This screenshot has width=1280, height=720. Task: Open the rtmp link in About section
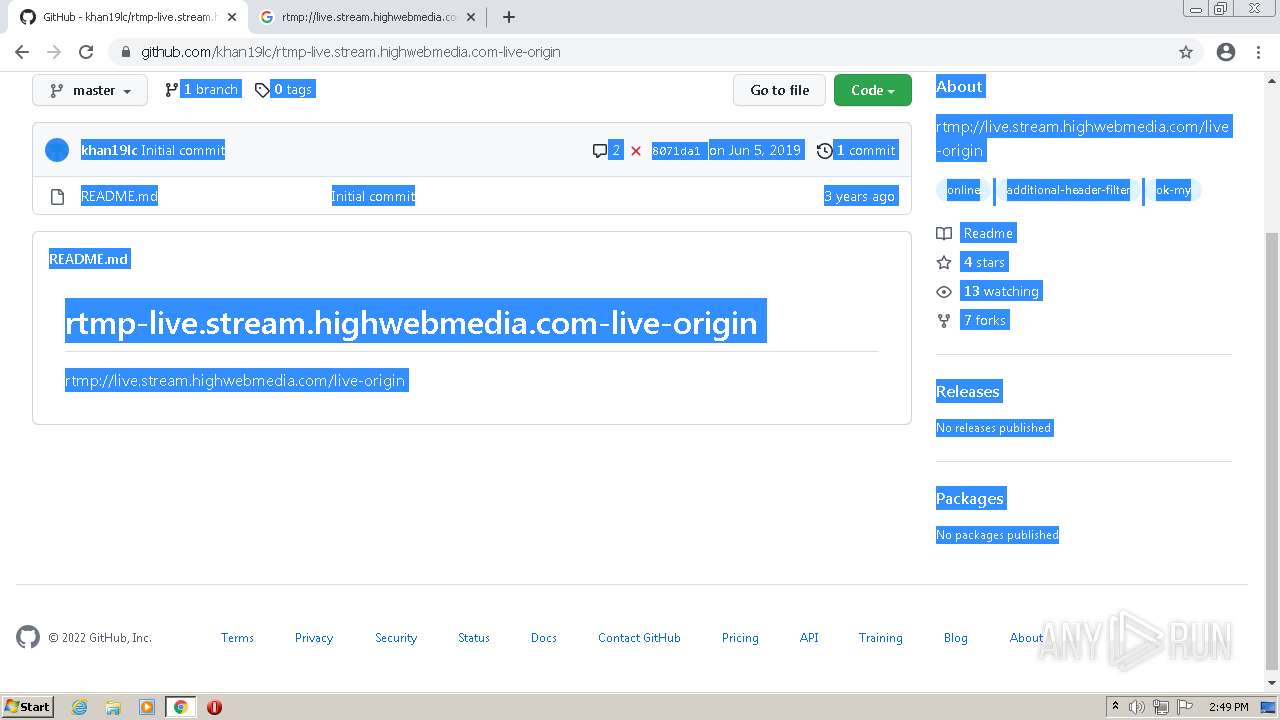click(1083, 138)
